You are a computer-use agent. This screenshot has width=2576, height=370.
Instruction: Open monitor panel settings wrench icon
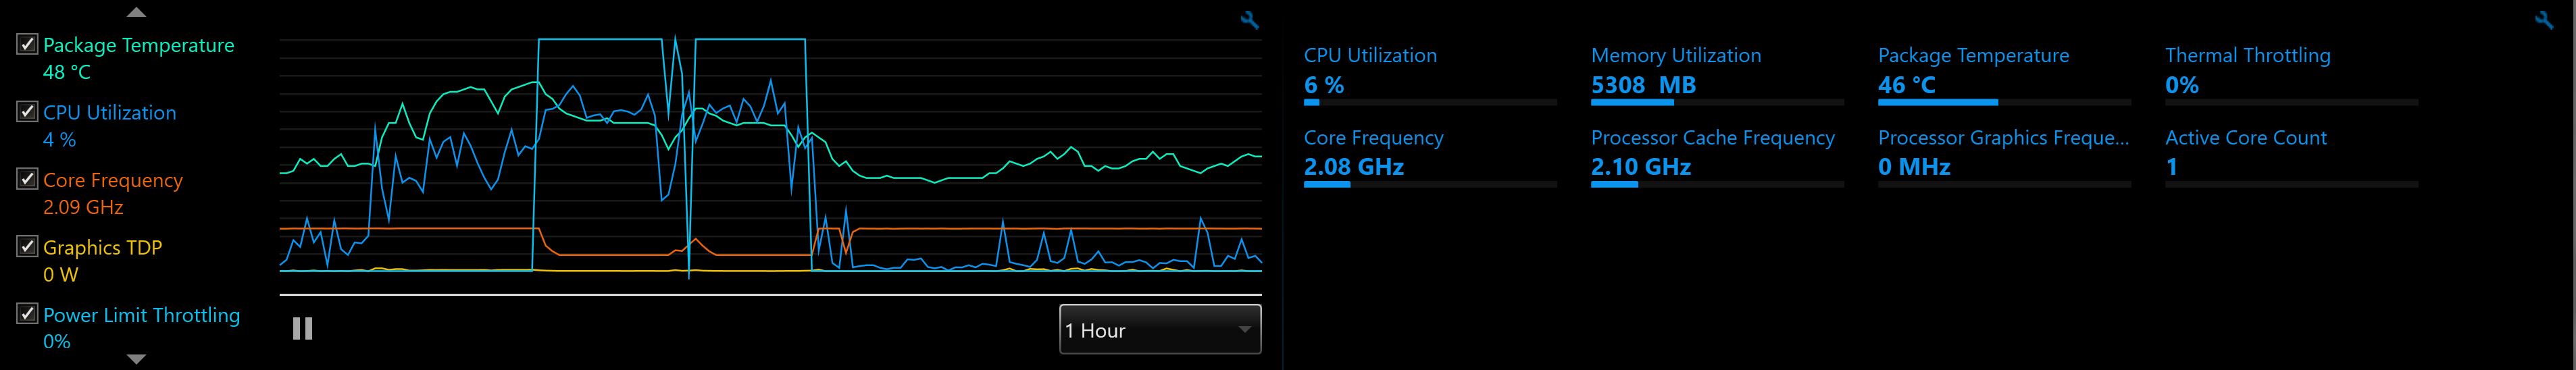click(2545, 20)
